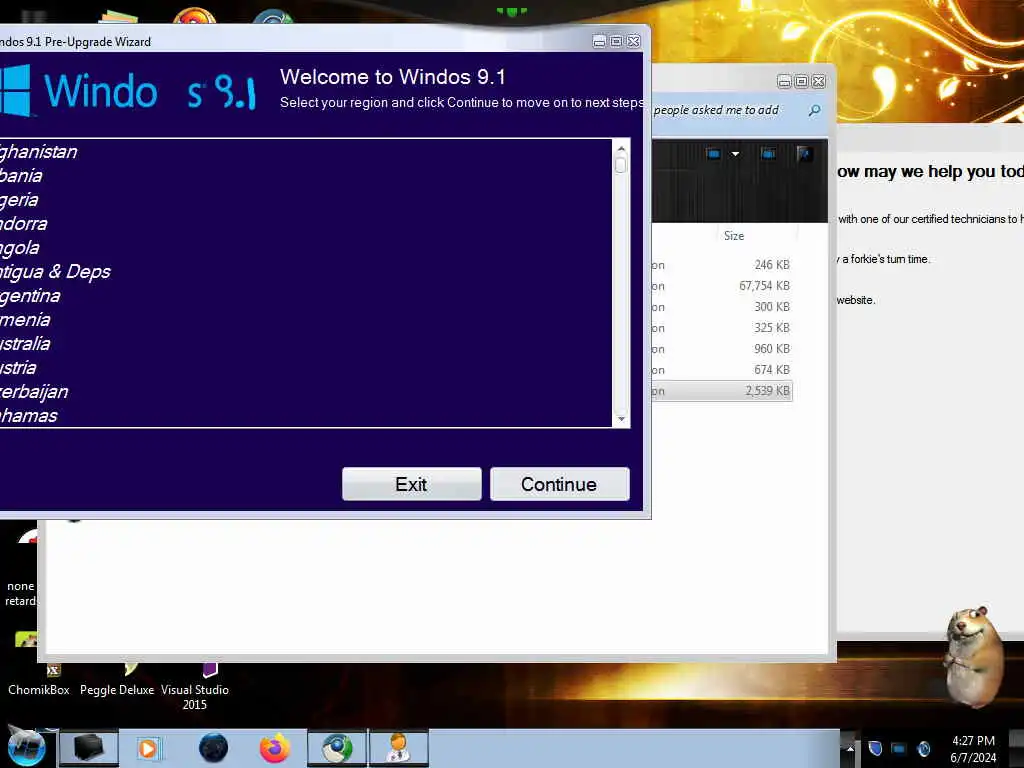Switch to the doctor avatar taskbar app
The image size is (1024, 768).
[398, 748]
